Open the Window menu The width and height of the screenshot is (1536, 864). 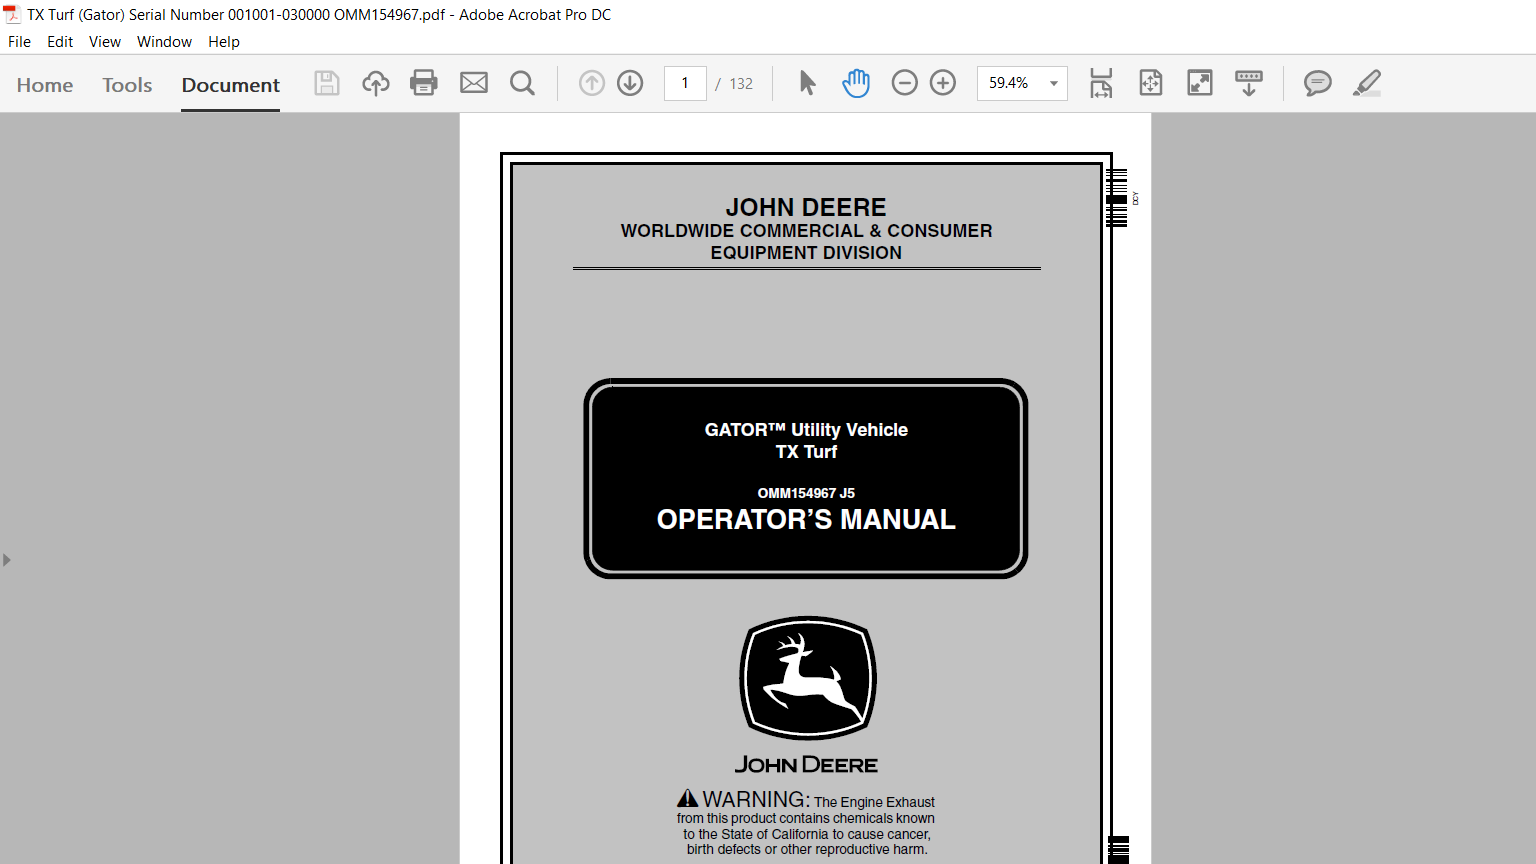(164, 41)
